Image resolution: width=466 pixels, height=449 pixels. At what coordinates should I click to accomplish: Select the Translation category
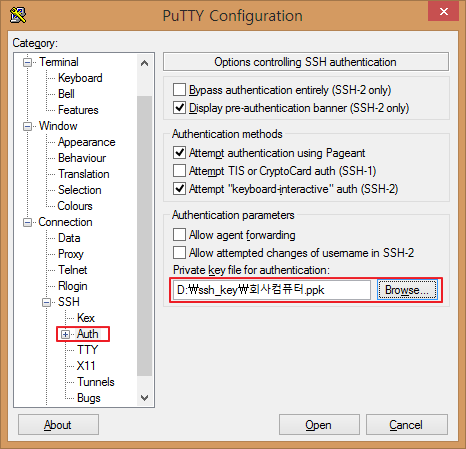pos(84,174)
